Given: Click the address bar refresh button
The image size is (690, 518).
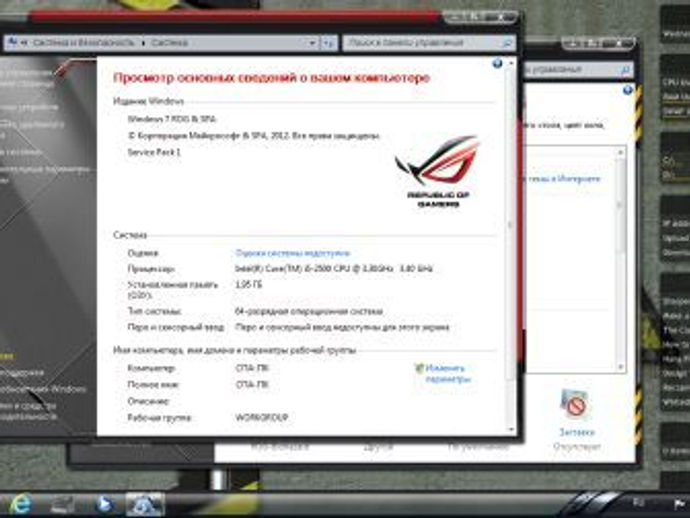Looking at the screenshot, I should pyautogui.click(x=328, y=43).
